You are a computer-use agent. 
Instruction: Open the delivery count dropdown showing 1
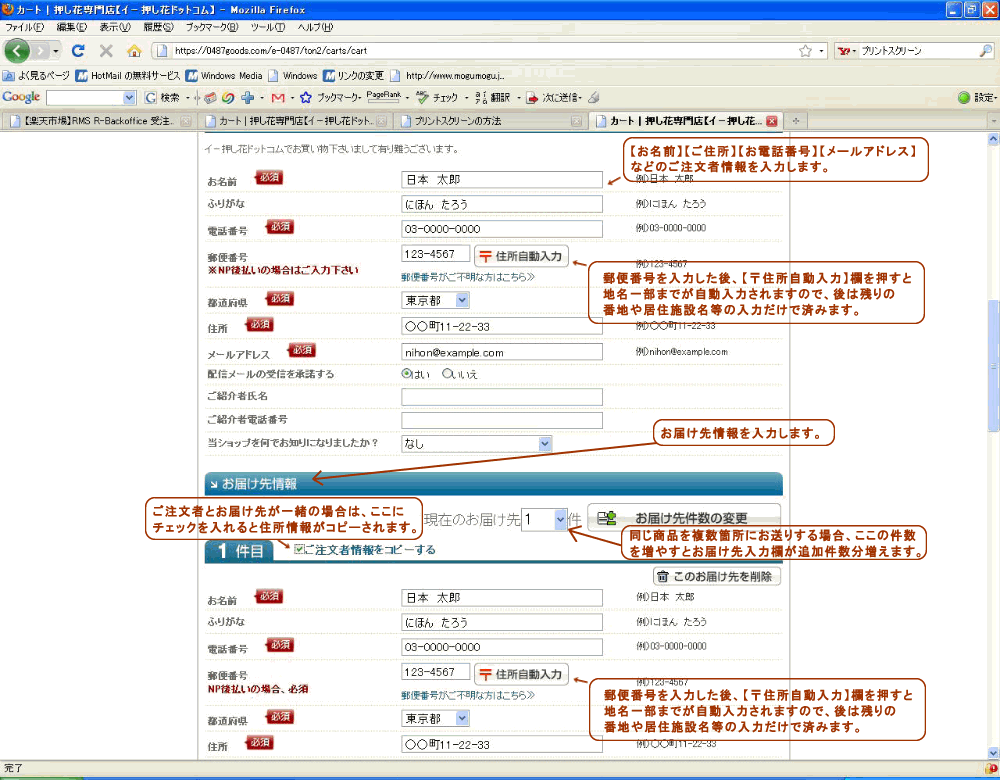pyautogui.click(x=560, y=519)
